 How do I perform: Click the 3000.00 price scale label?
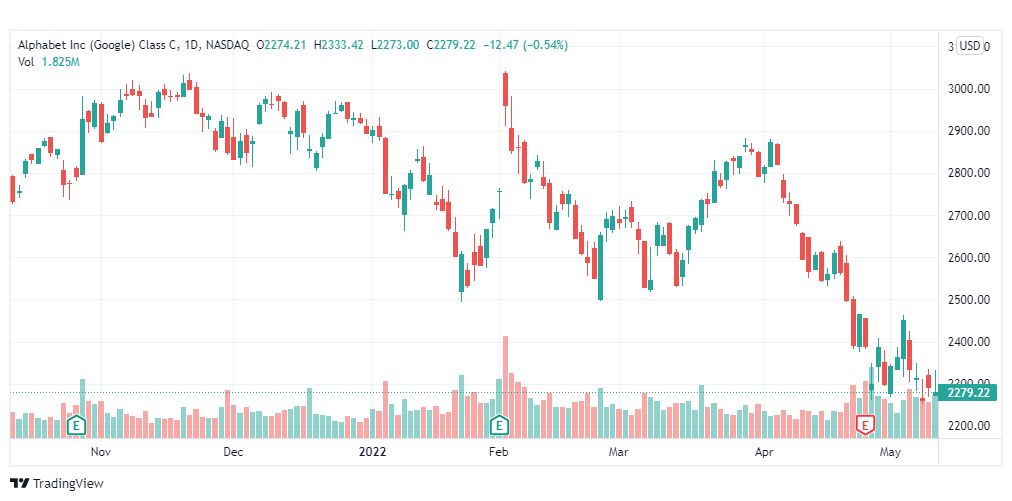pyautogui.click(x=969, y=89)
